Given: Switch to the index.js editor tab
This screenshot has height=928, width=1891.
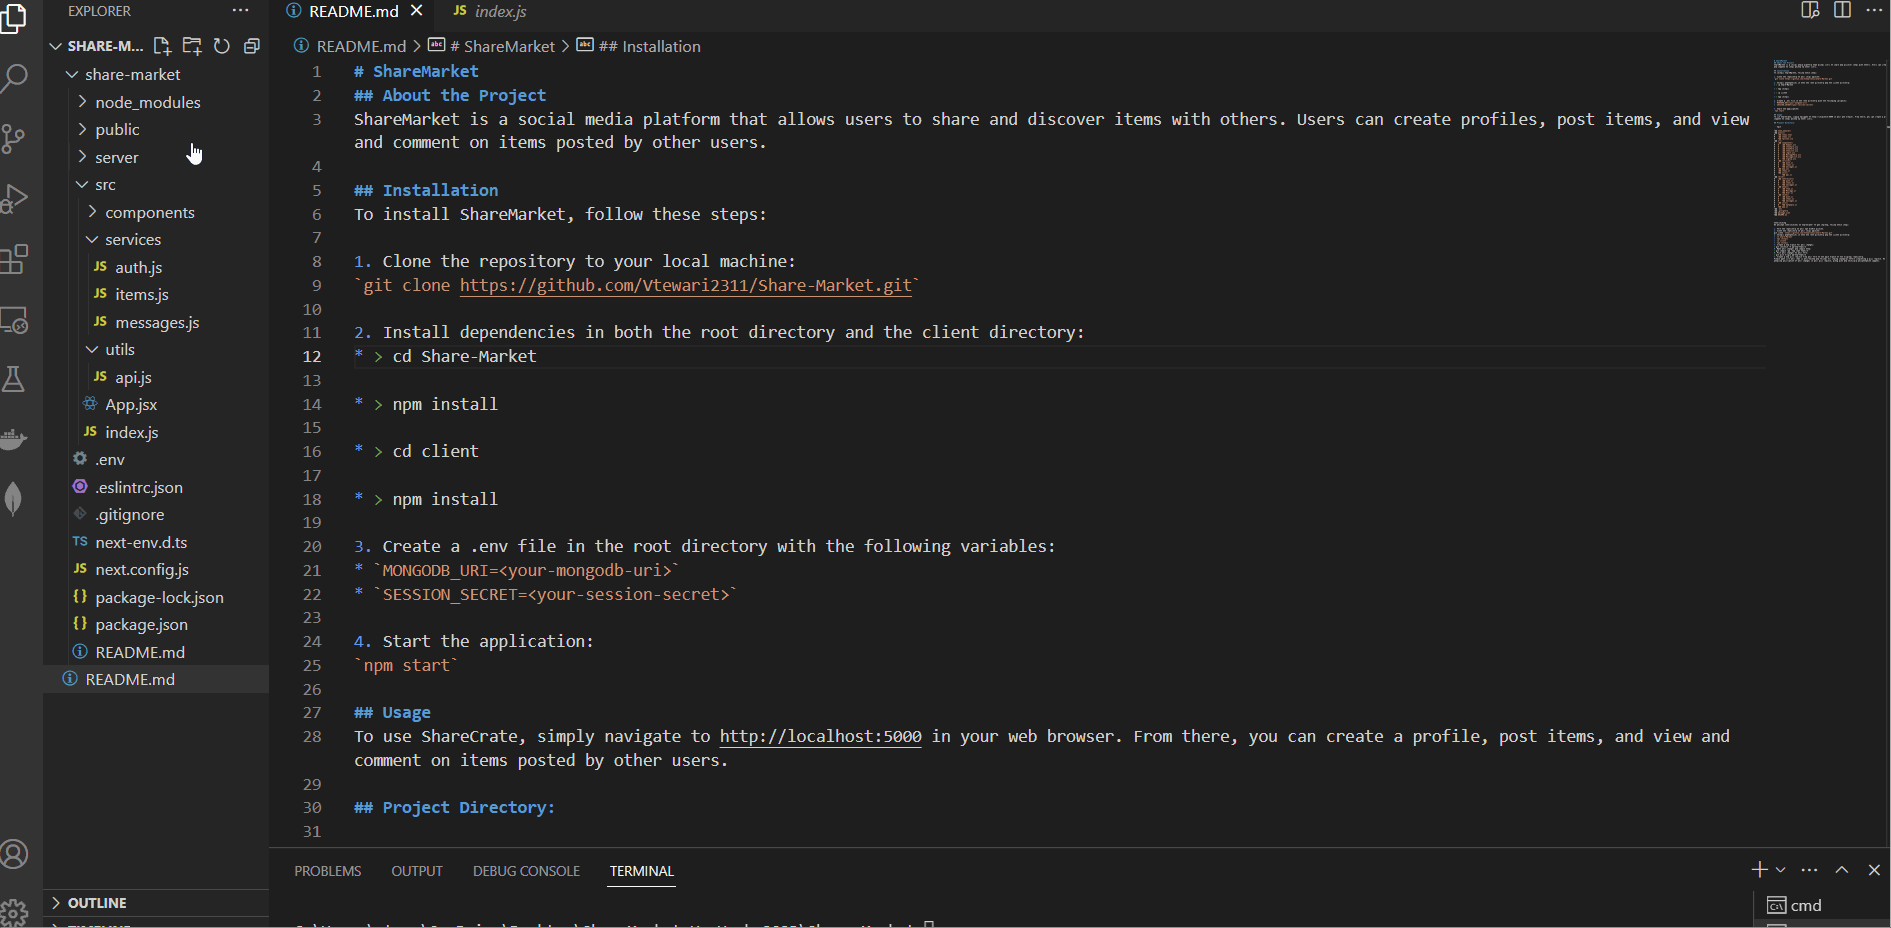Looking at the screenshot, I should (489, 11).
